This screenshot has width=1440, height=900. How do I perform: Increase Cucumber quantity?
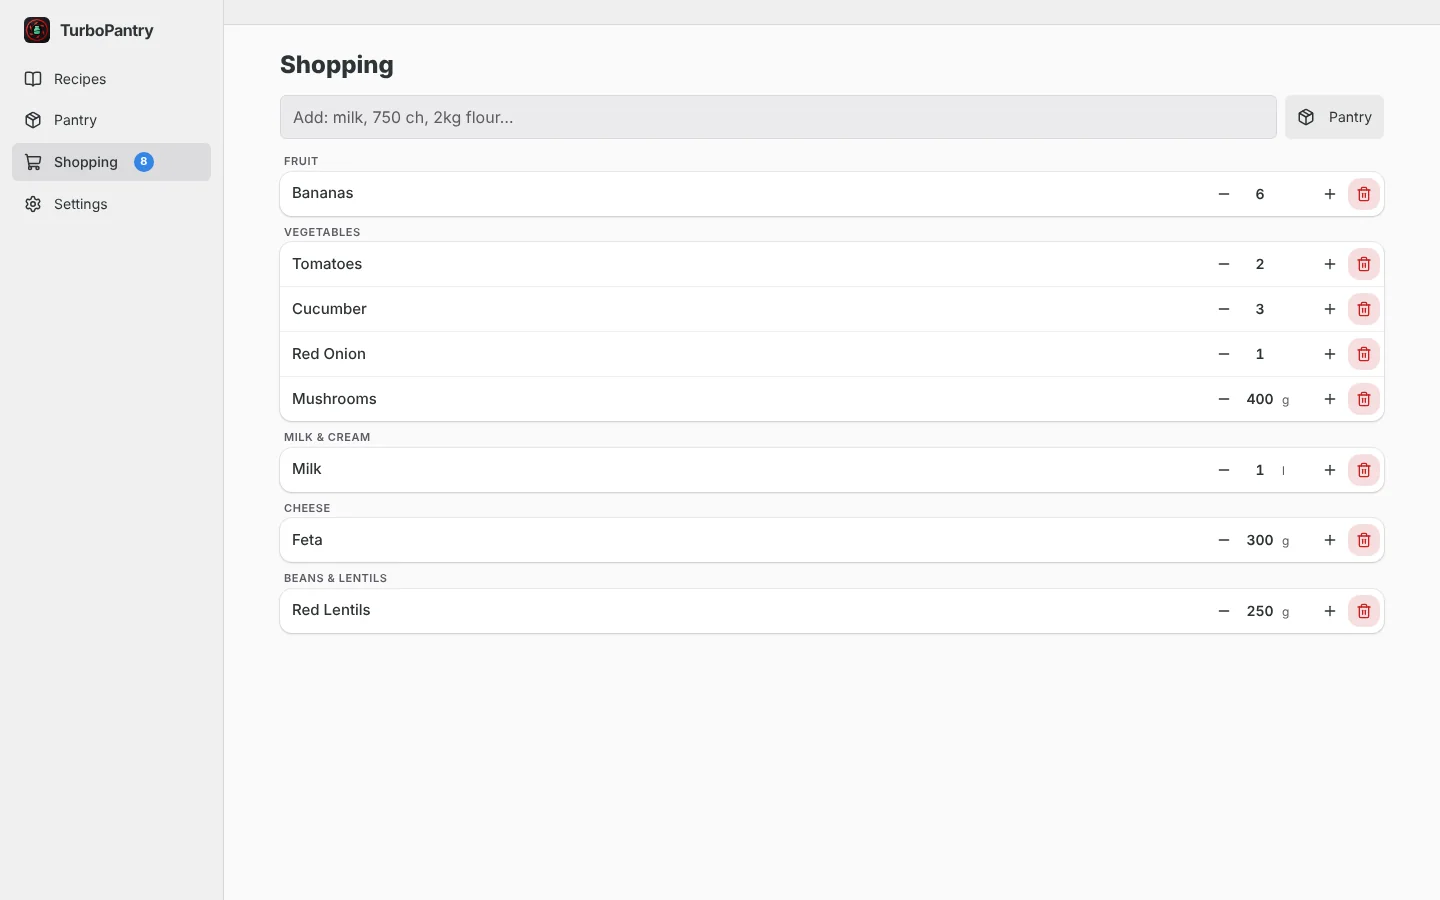1330,309
